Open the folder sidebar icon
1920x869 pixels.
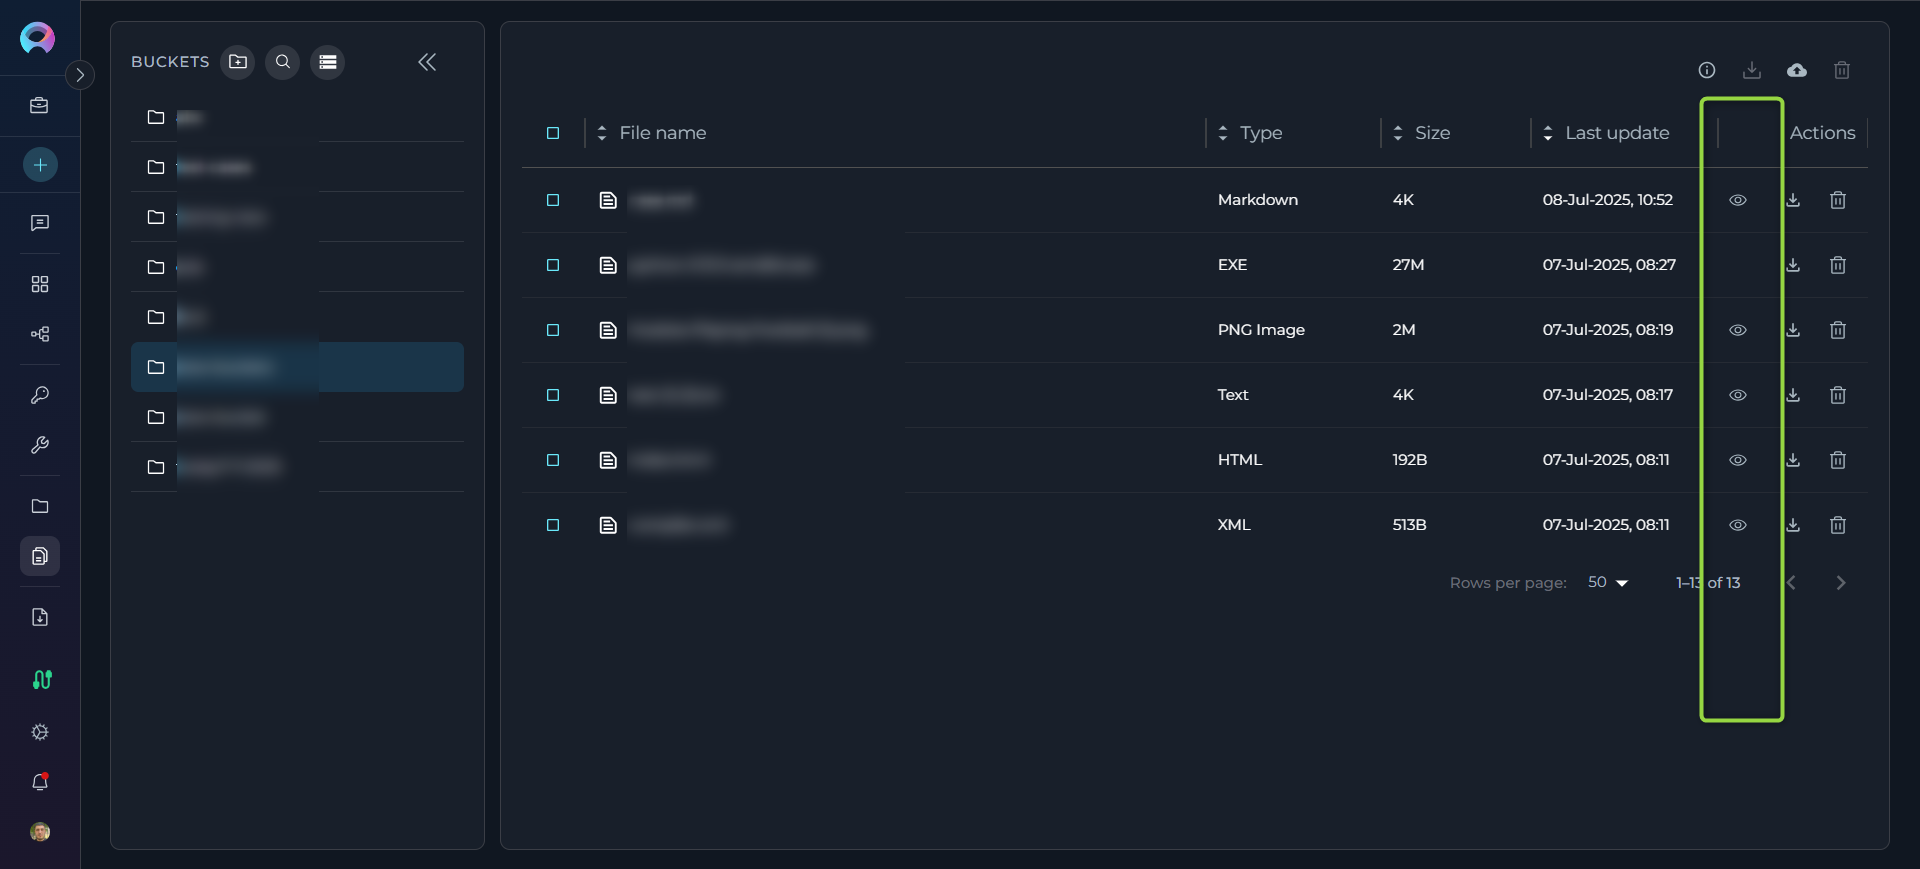click(x=40, y=506)
